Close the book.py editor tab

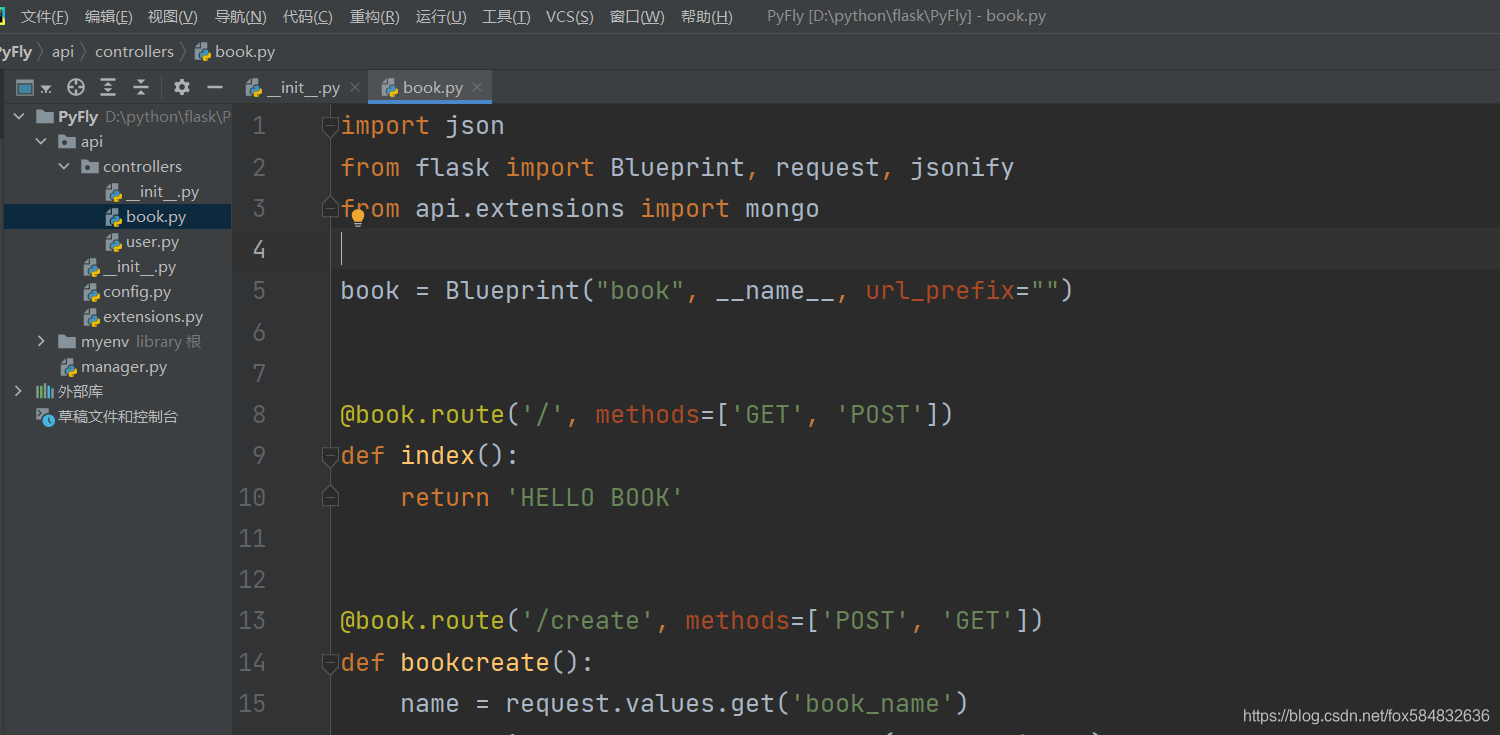(477, 88)
